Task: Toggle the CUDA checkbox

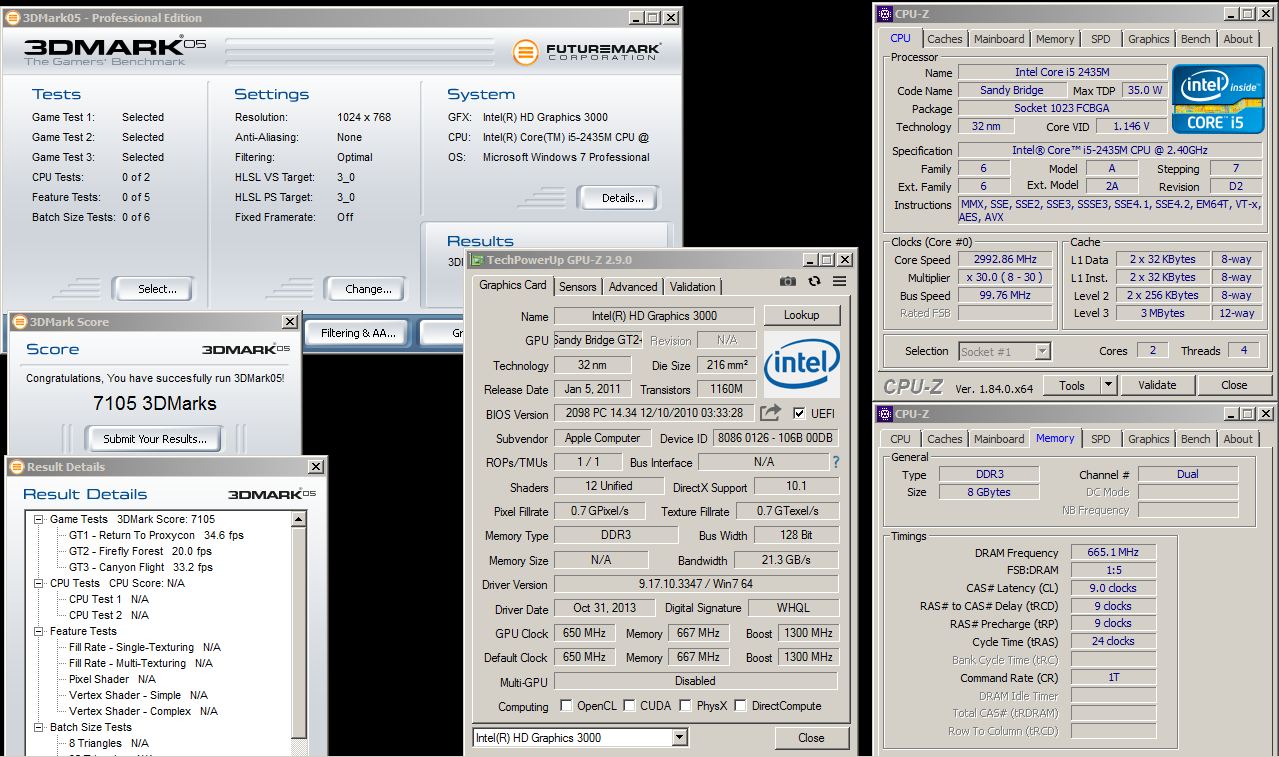Action: [630, 705]
